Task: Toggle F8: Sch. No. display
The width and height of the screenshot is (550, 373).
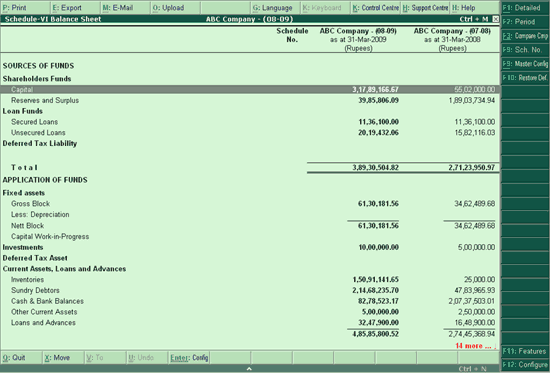Action: (x=525, y=50)
